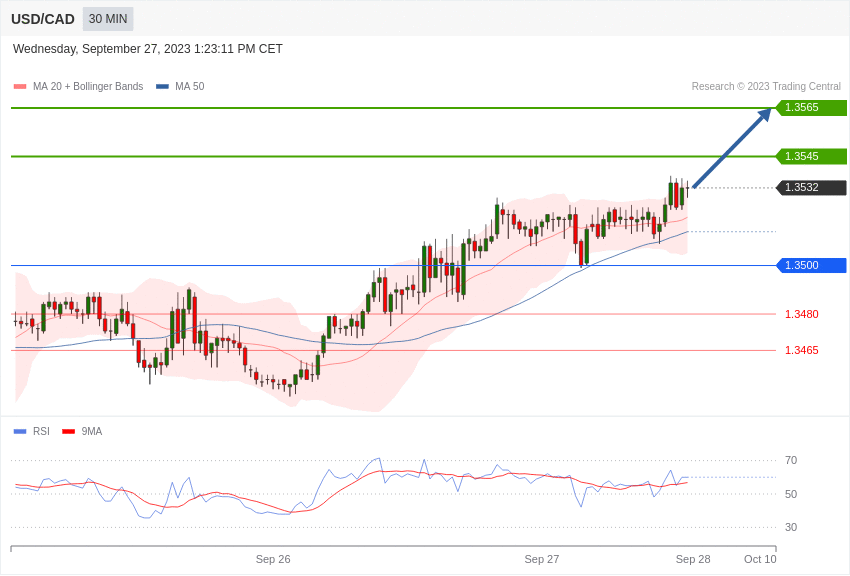The image size is (850, 576).
Task: Click the date and time stamp text
Action: (x=147, y=49)
